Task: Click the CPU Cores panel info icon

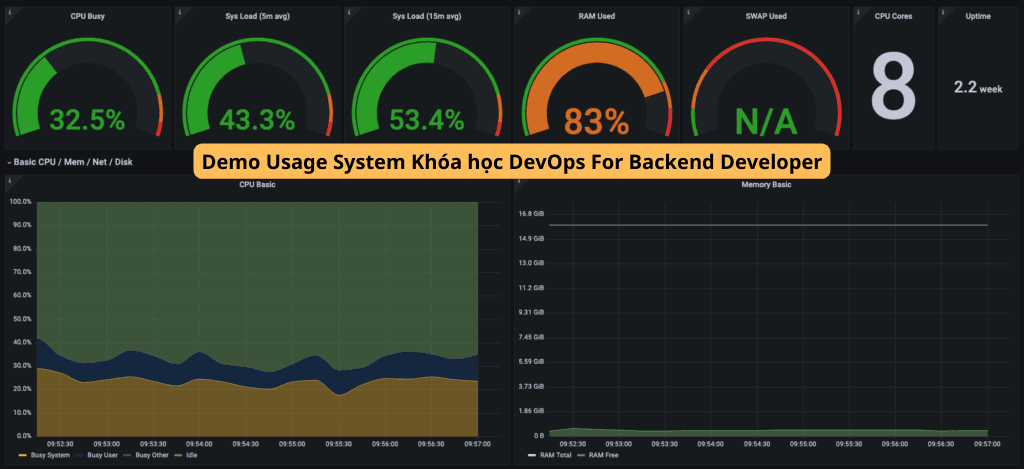Action: tap(858, 11)
